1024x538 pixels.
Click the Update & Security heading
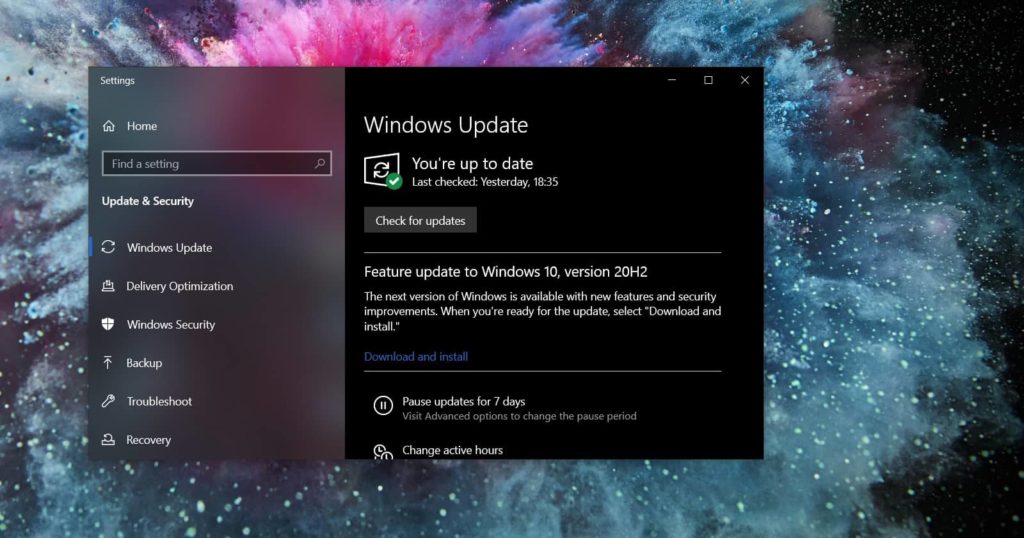click(148, 201)
